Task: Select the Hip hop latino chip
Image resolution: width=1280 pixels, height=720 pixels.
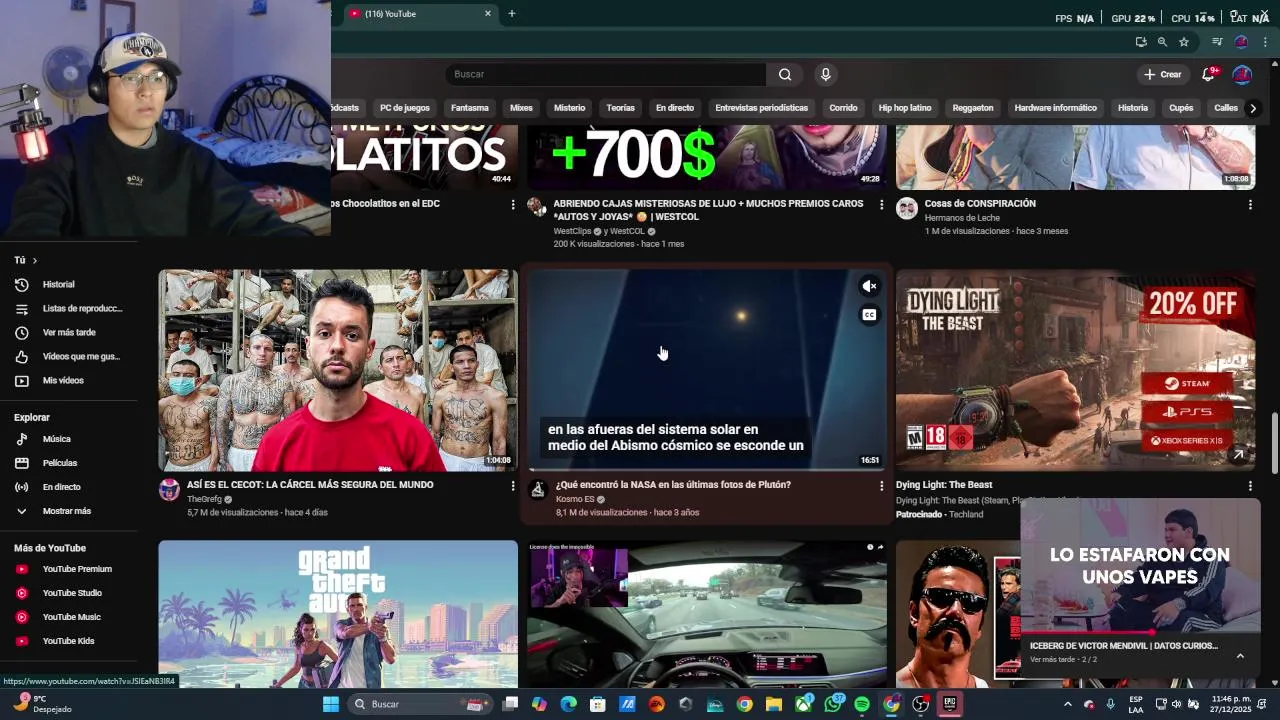Action: click(905, 108)
